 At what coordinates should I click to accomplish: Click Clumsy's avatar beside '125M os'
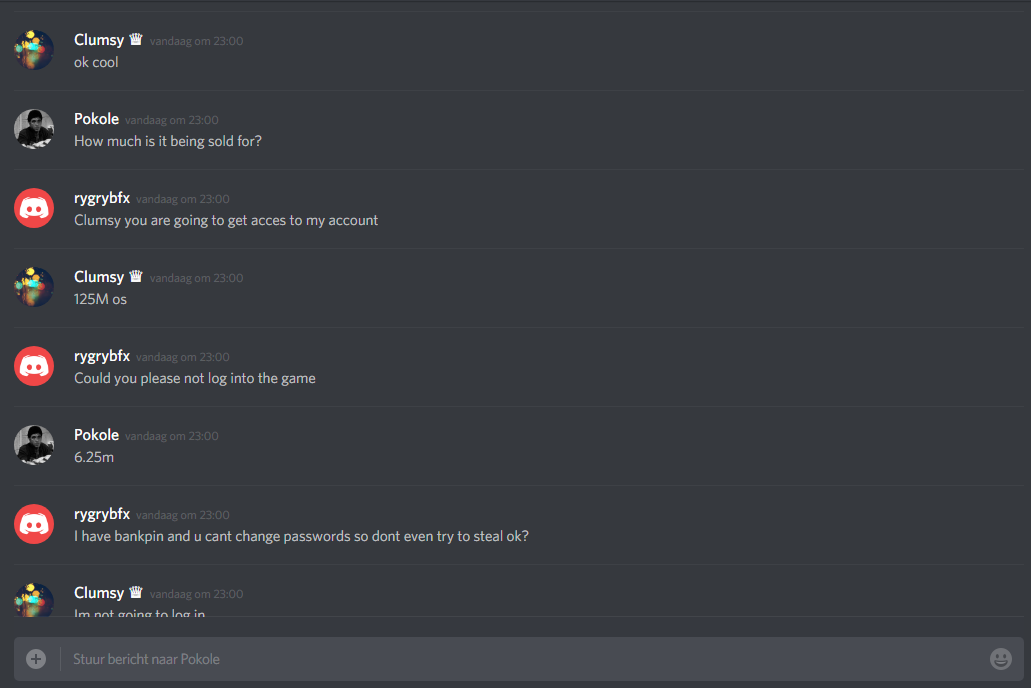(34, 287)
